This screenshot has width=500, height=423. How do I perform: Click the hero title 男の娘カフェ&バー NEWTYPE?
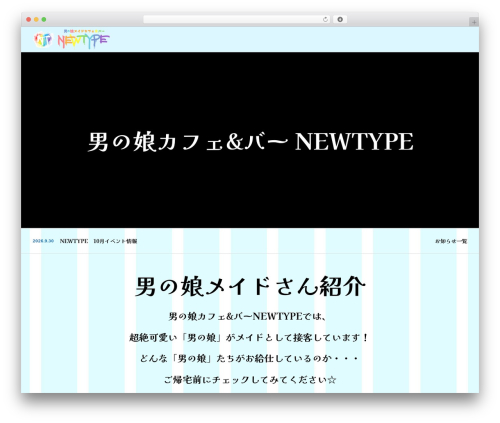250,142
